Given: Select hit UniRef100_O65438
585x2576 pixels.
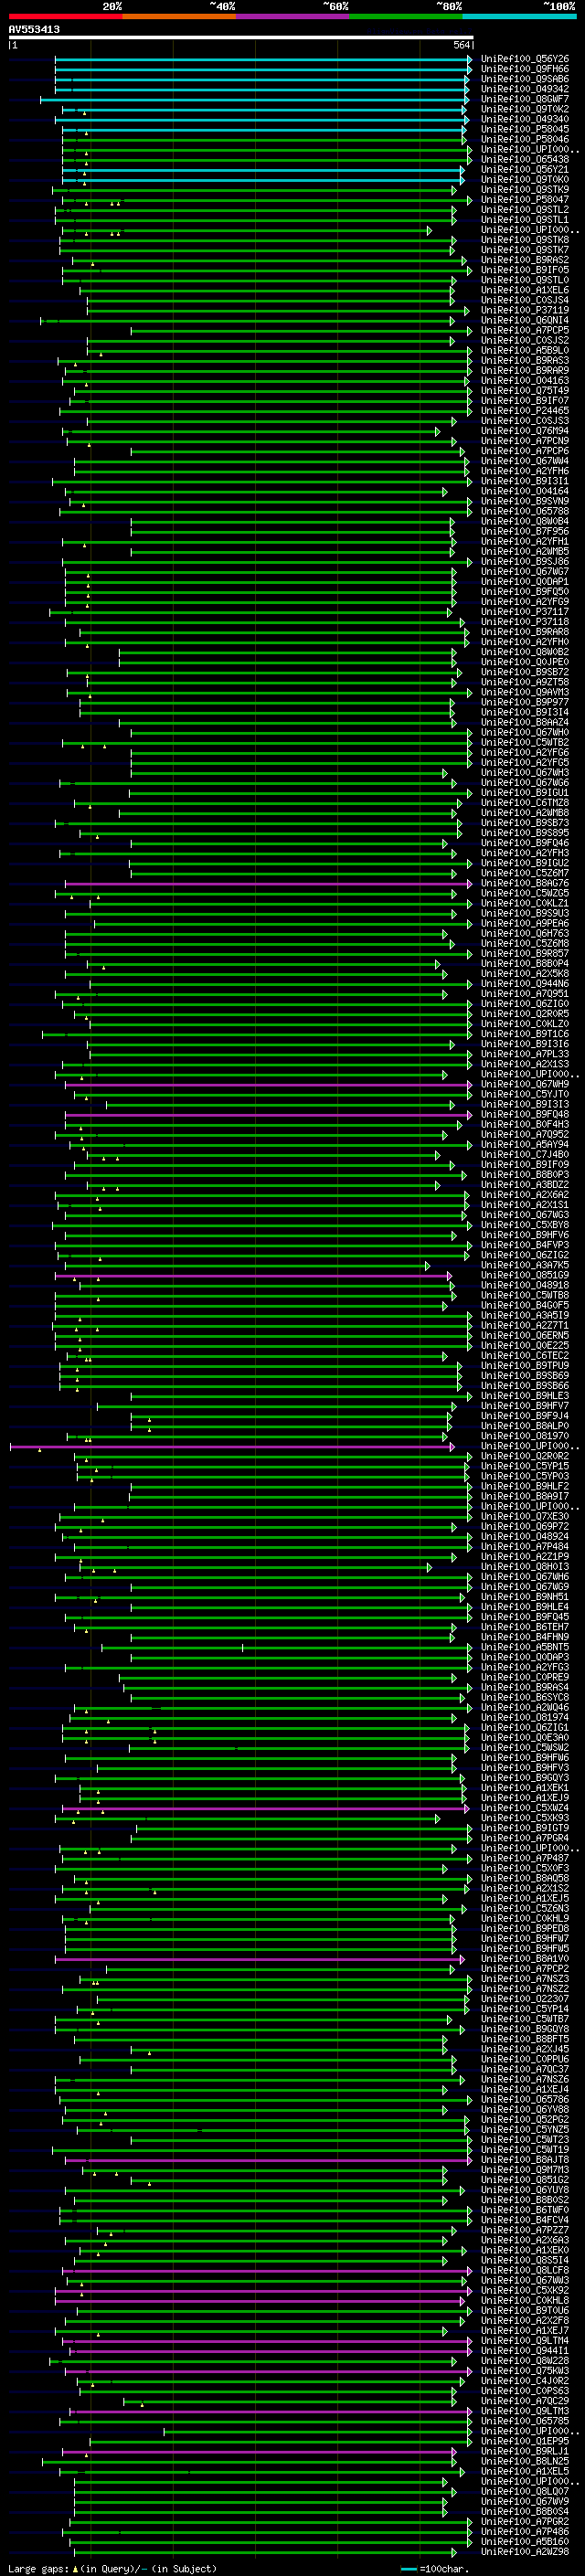Looking at the screenshot, I should tap(525, 159).
